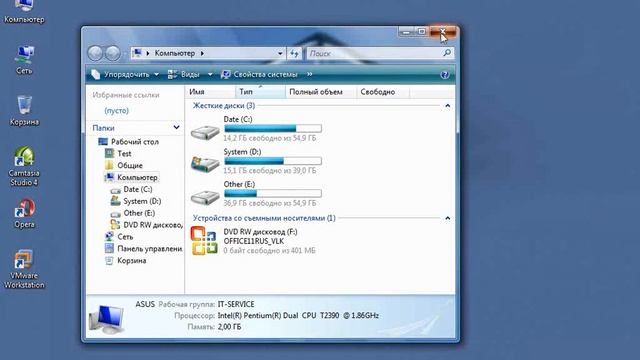
Task: Launch Camtasia Studio 4 from desktop
Action: pos(24,166)
